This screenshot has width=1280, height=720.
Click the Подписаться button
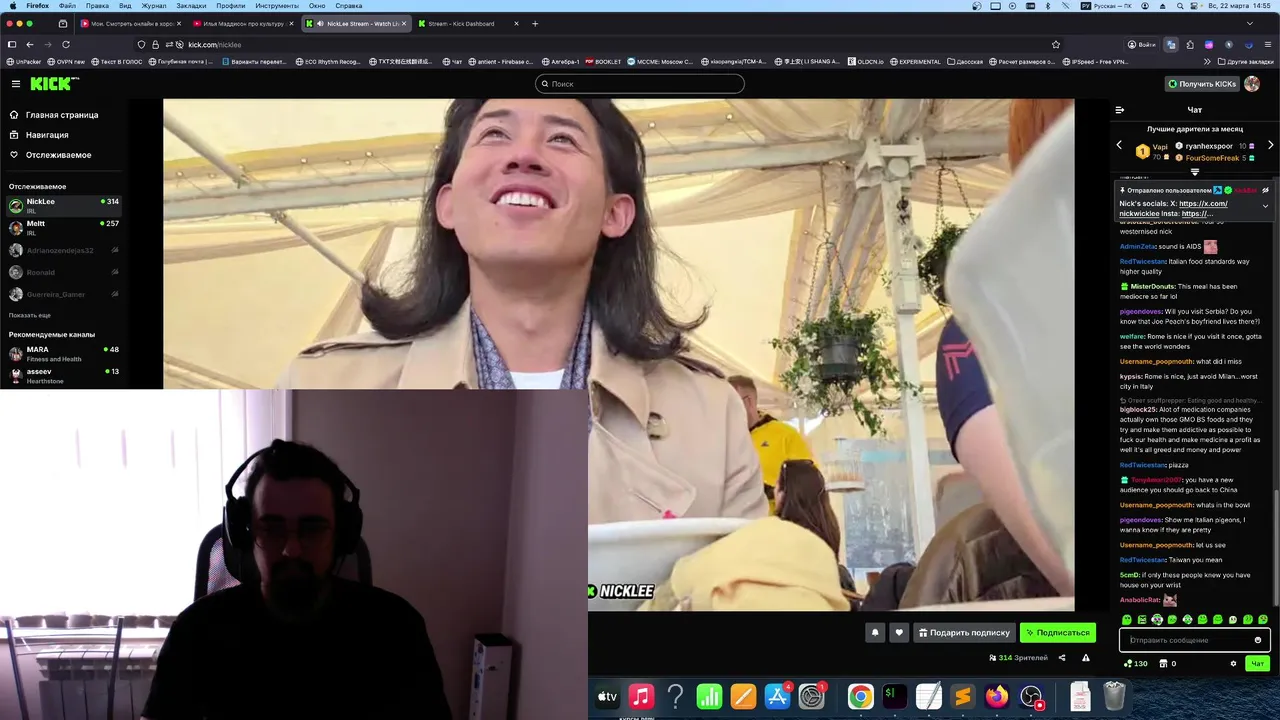point(1057,632)
